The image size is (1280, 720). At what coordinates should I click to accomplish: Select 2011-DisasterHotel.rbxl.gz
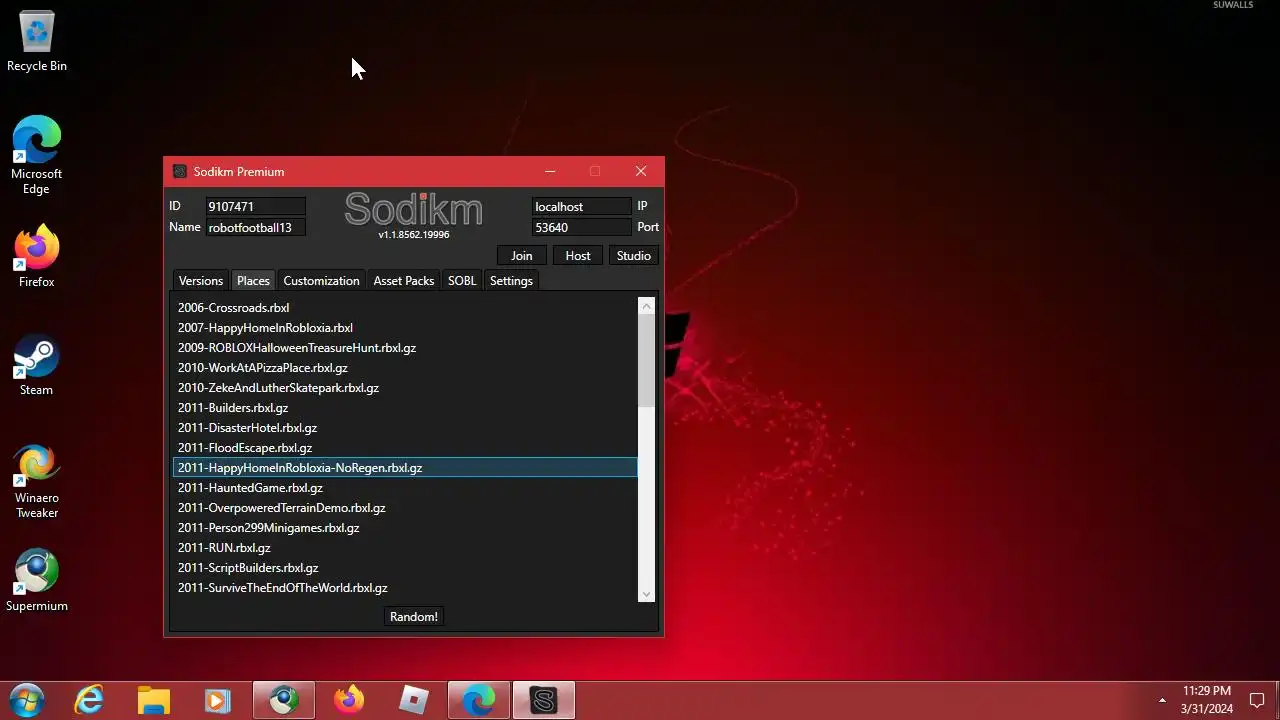[405, 428]
